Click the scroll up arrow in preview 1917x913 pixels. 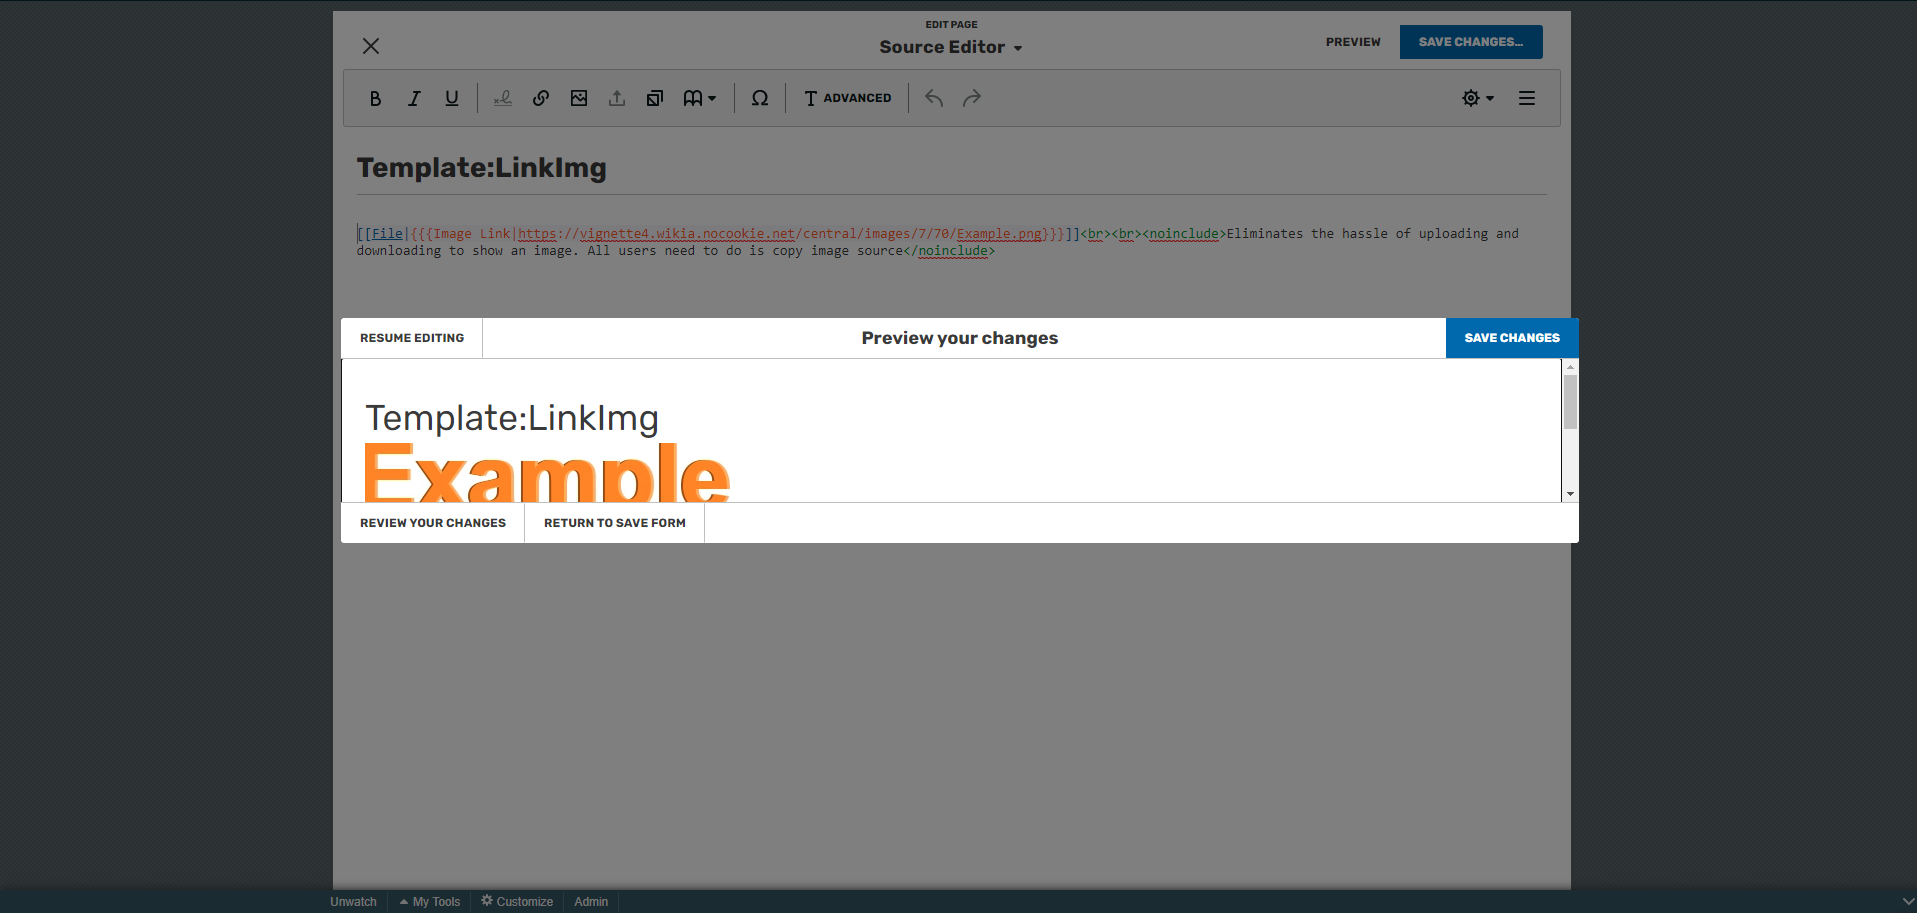point(1570,367)
